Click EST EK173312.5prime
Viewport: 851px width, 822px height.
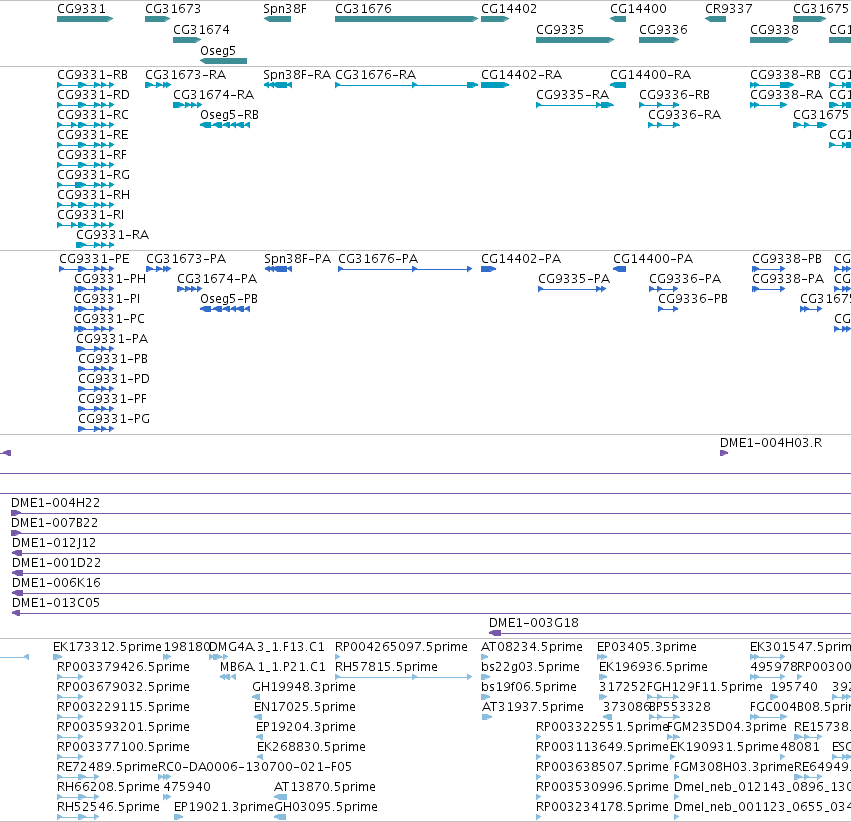point(58,657)
